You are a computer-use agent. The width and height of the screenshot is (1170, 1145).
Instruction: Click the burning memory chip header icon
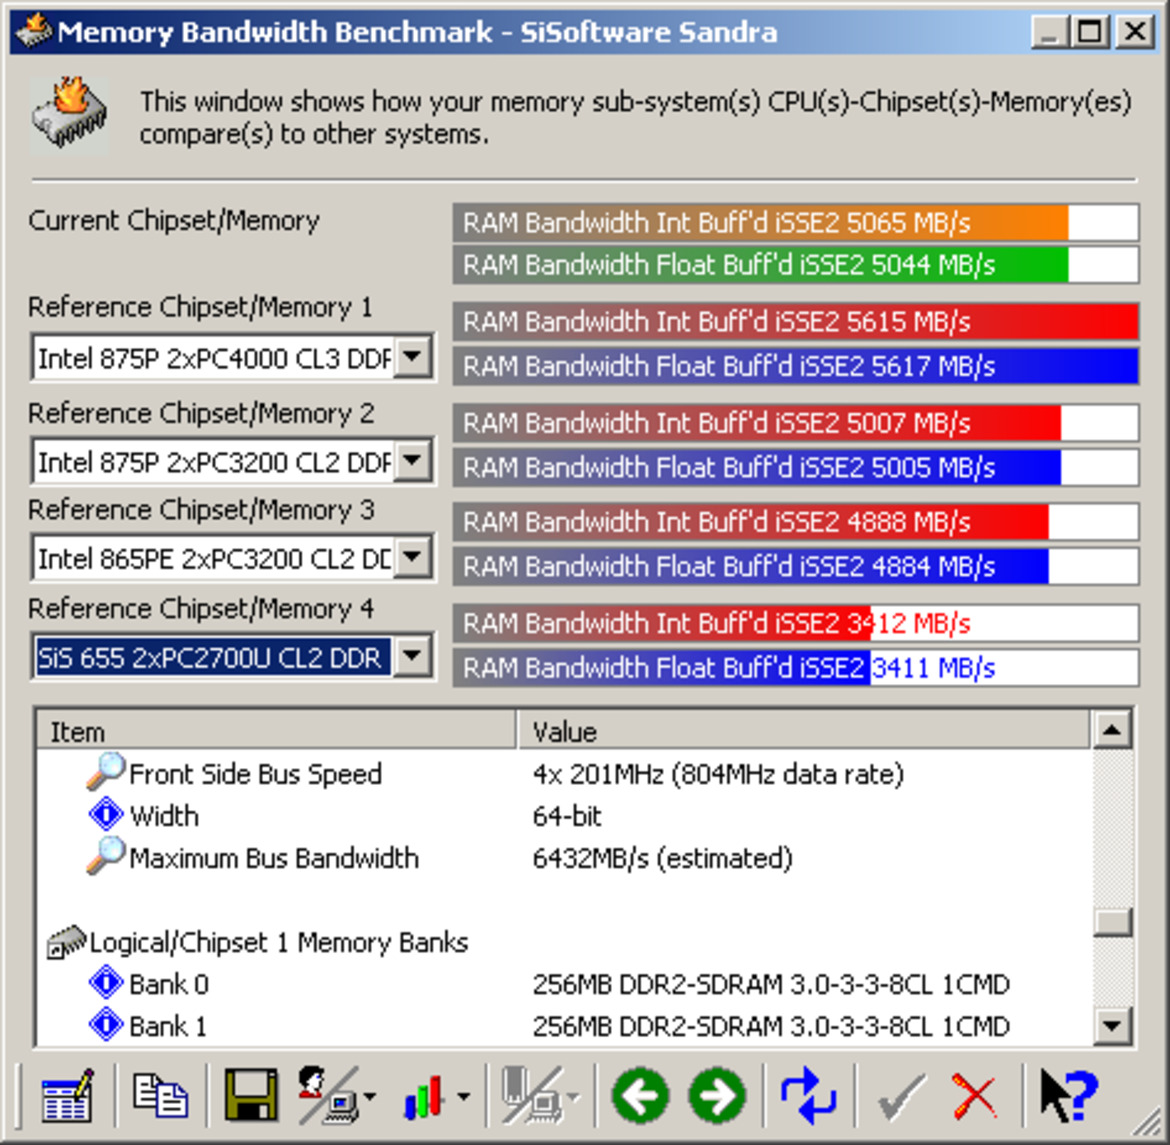[x=70, y=115]
